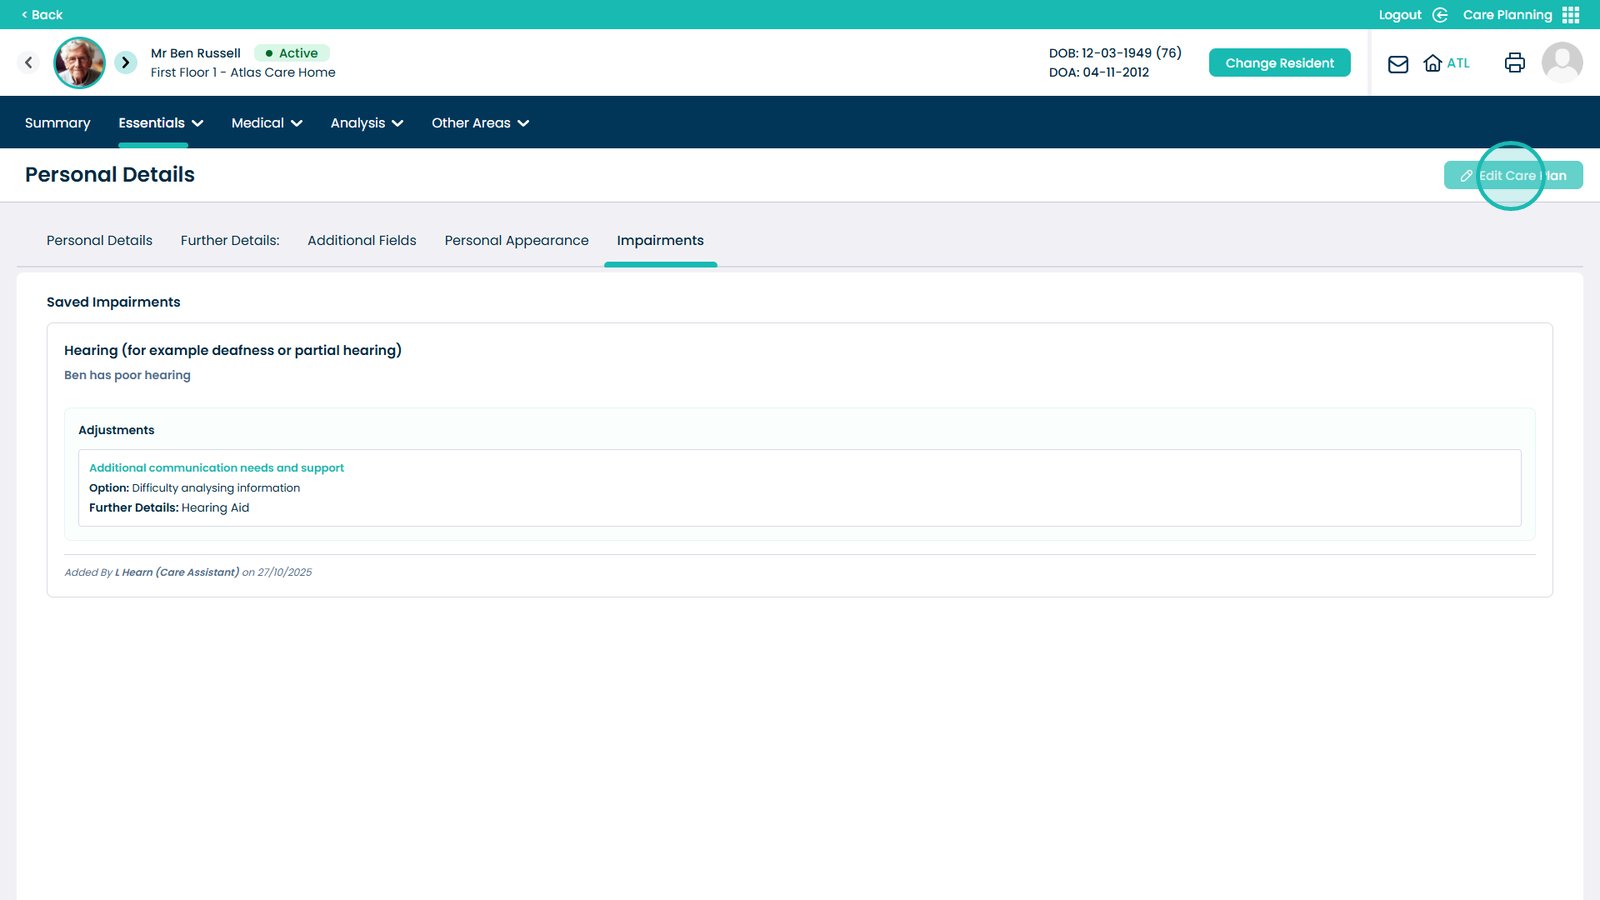Open the messages envelope icon
Viewport: 1600px width, 900px height.
coord(1397,63)
